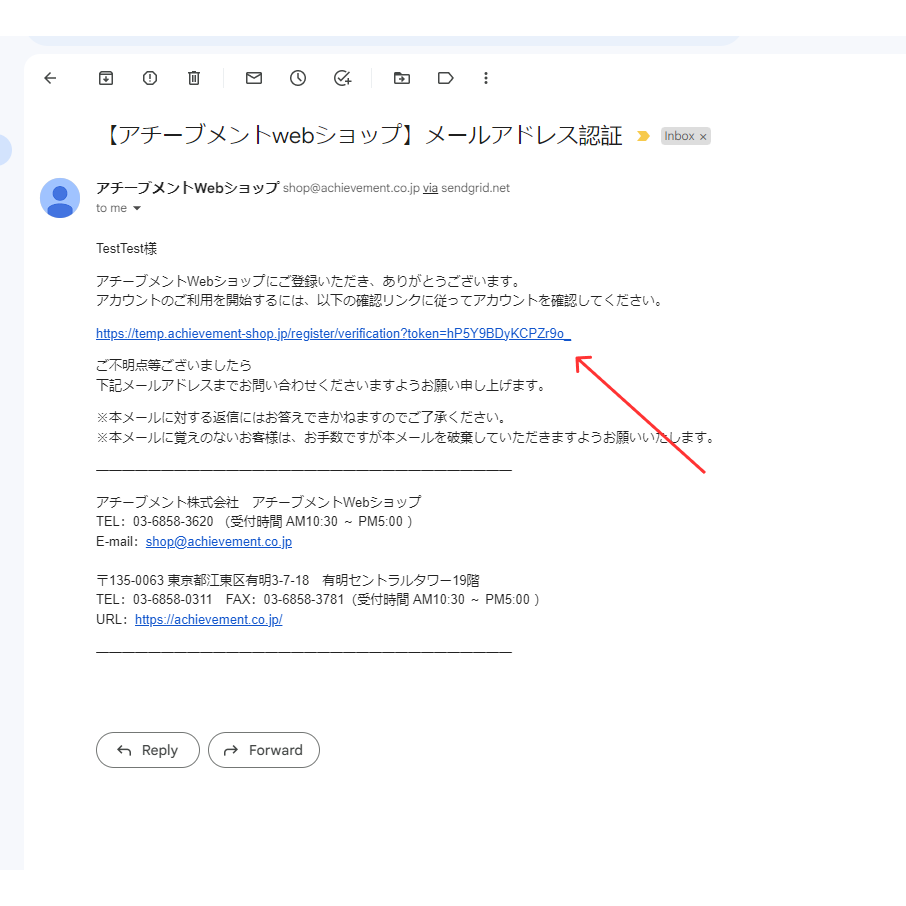Go back to inbox with back arrow
The image size is (906, 906).
pyautogui.click(x=50, y=78)
